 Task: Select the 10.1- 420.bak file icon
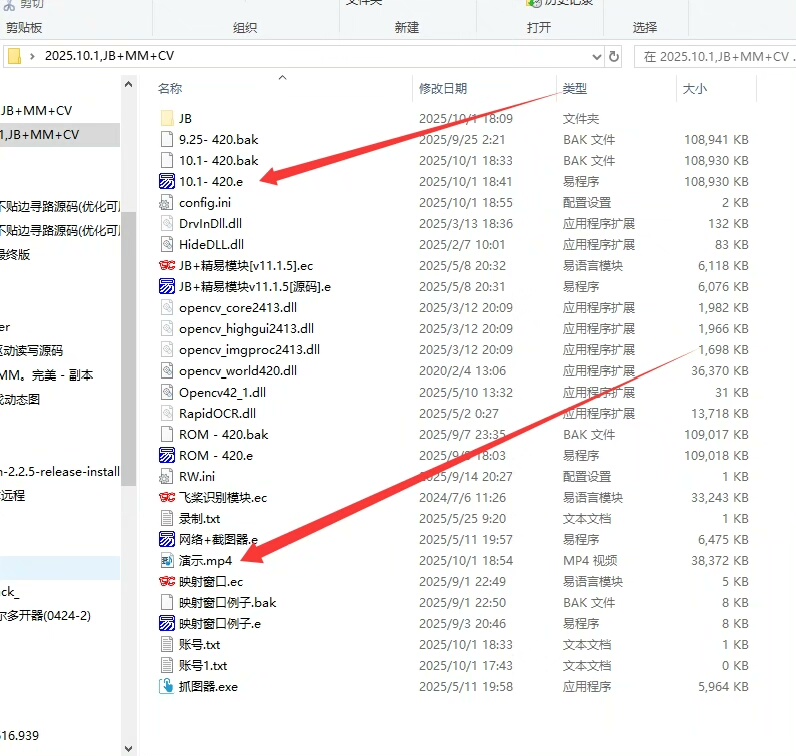point(167,160)
